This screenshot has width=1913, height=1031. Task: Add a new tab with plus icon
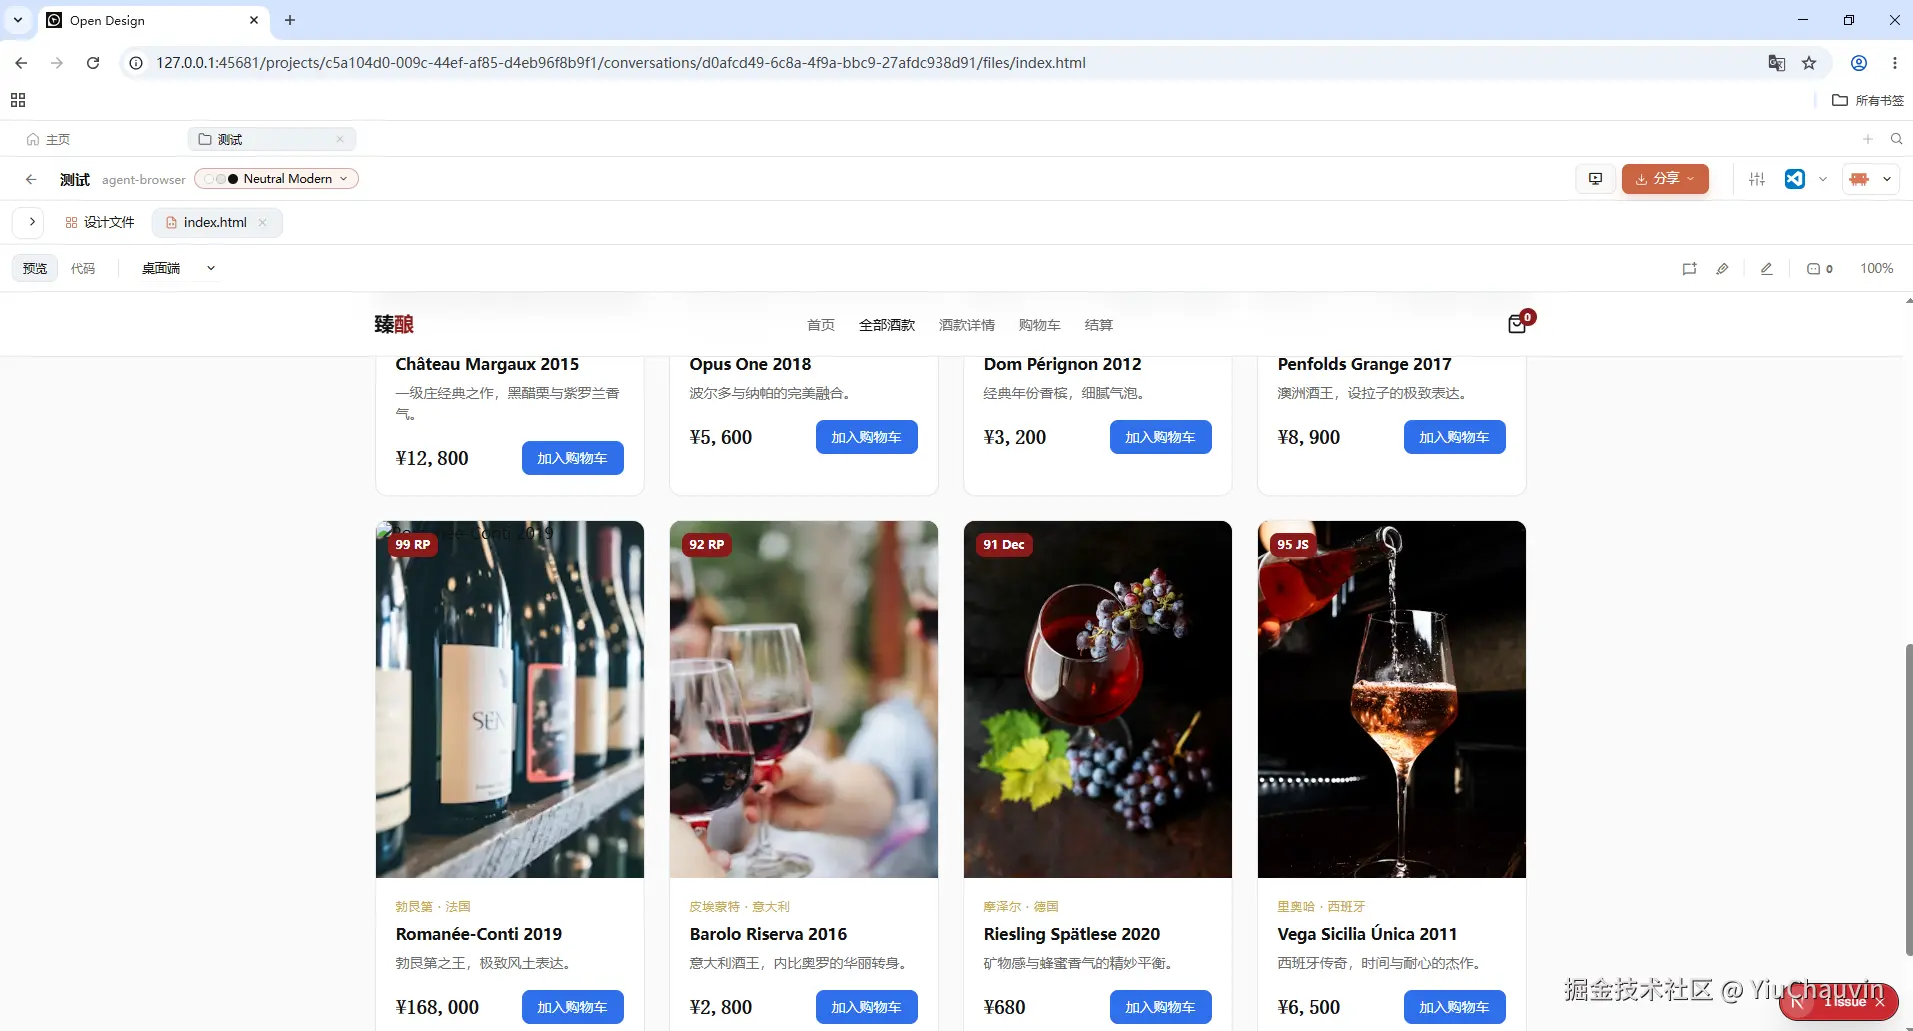pyautogui.click(x=1868, y=139)
